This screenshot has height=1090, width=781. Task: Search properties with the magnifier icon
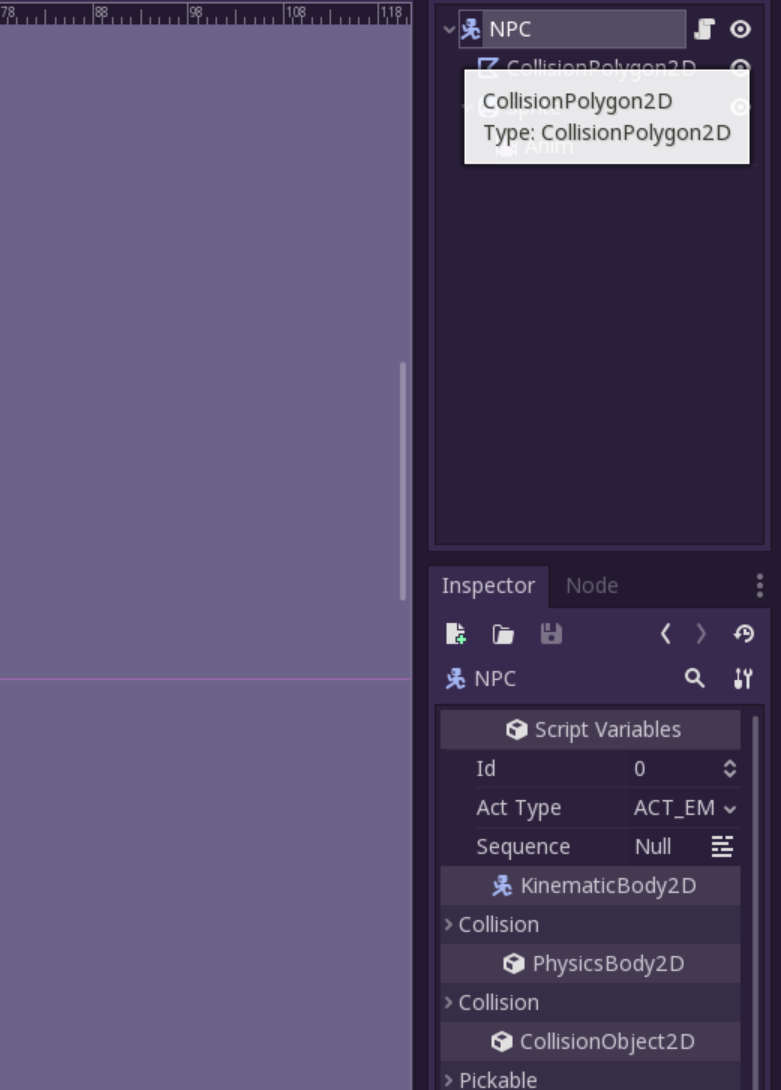pos(694,678)
